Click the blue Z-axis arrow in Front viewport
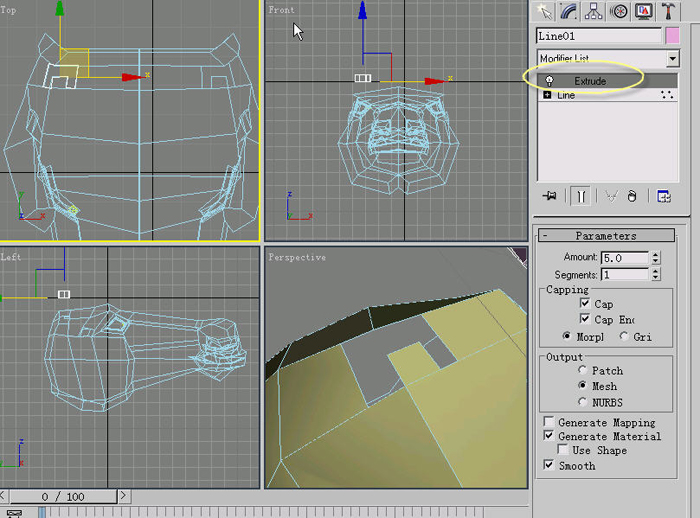Viewport: 700px width, 518px height. (362, 10)
